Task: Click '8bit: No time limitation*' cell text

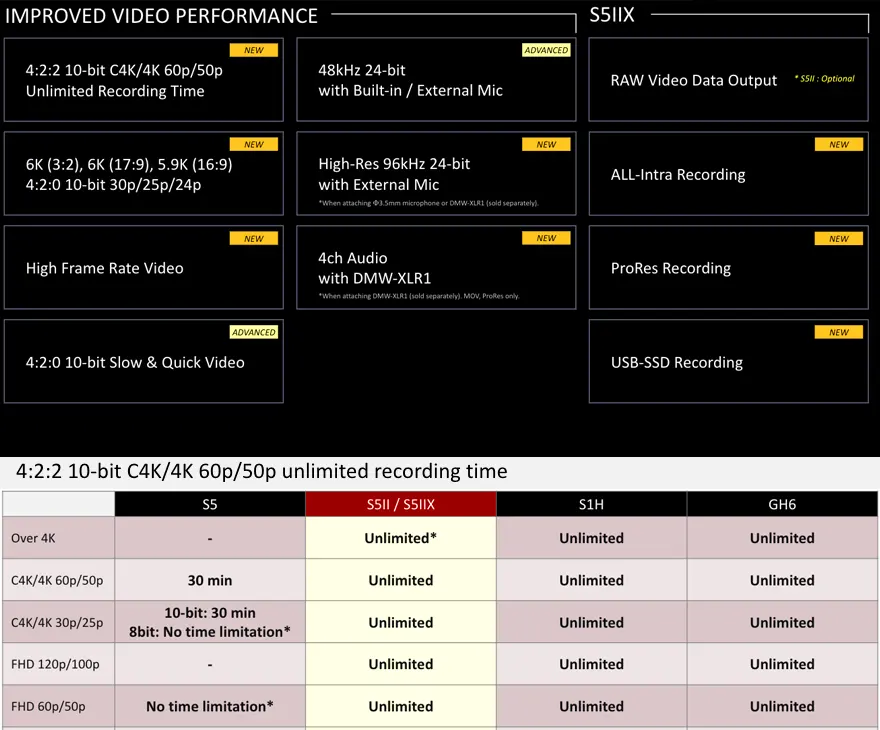Action: coord(210,632)
